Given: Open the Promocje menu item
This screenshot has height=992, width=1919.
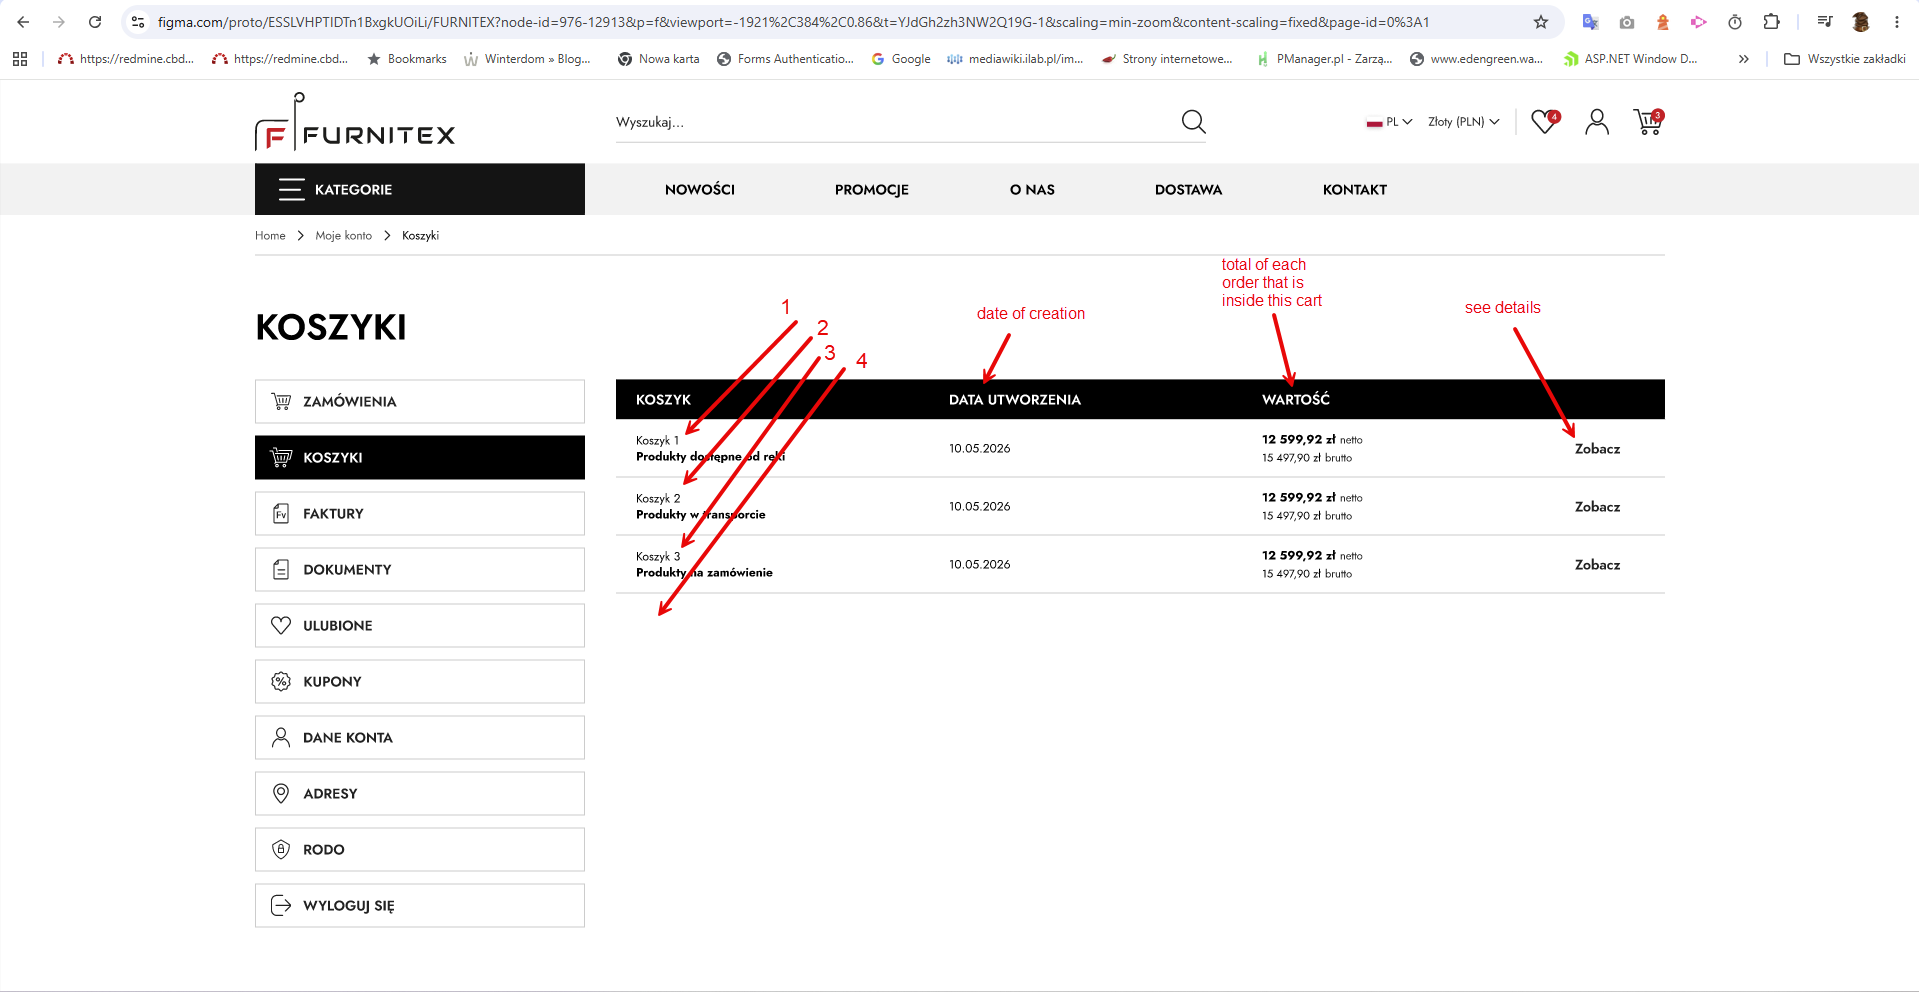Looking at the screenshot, I should (872, 190).
